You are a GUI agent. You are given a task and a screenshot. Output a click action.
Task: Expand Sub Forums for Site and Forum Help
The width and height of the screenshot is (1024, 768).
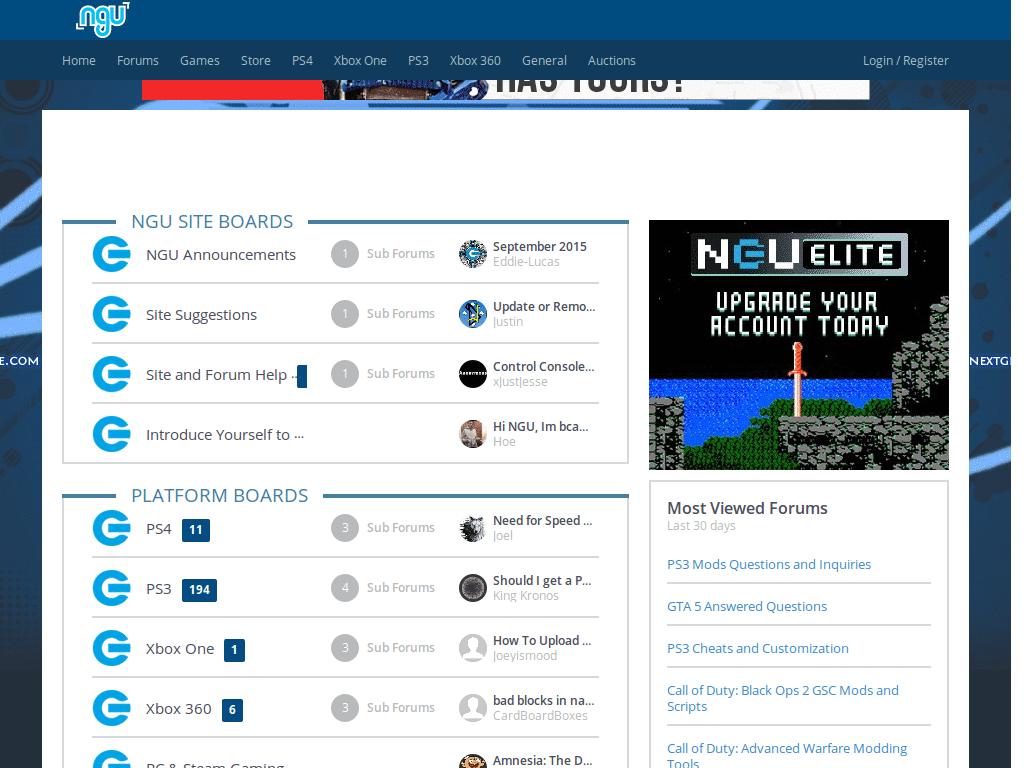click(383, 374)
